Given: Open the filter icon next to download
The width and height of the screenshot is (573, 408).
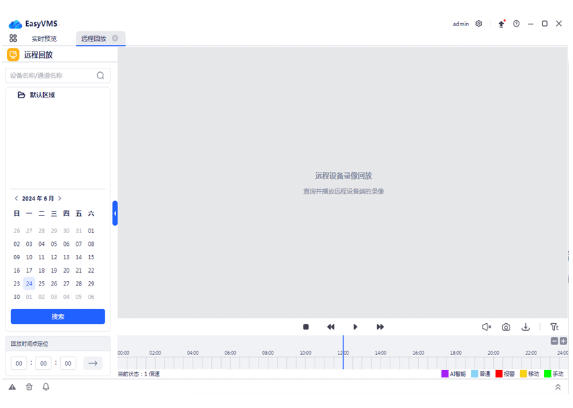Looking at the screenshot, I should click(x=554, y=327).
